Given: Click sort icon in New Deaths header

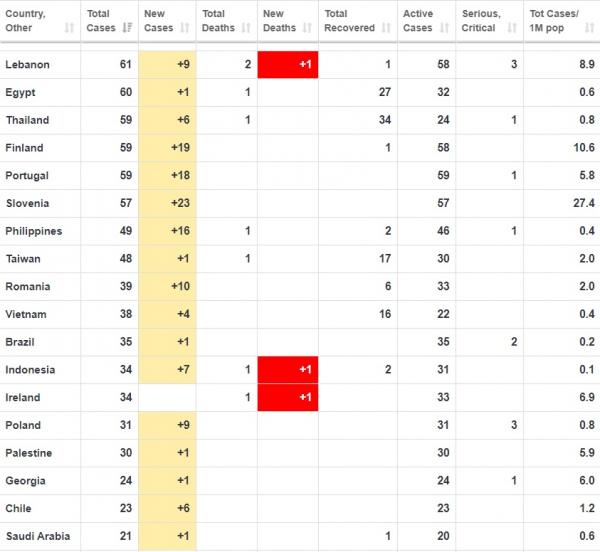Looking at the screenshot, I should 308,28.
